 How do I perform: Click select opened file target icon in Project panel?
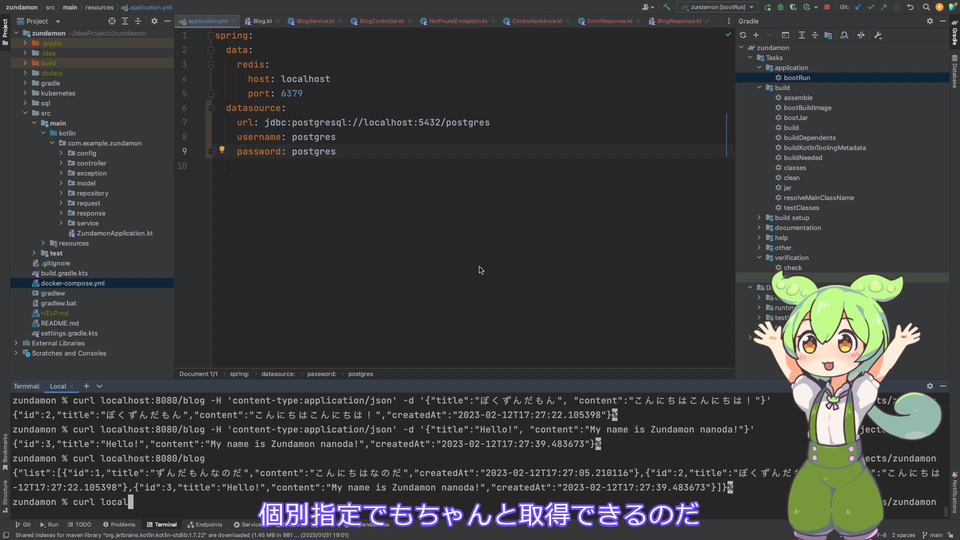point(112,21)
